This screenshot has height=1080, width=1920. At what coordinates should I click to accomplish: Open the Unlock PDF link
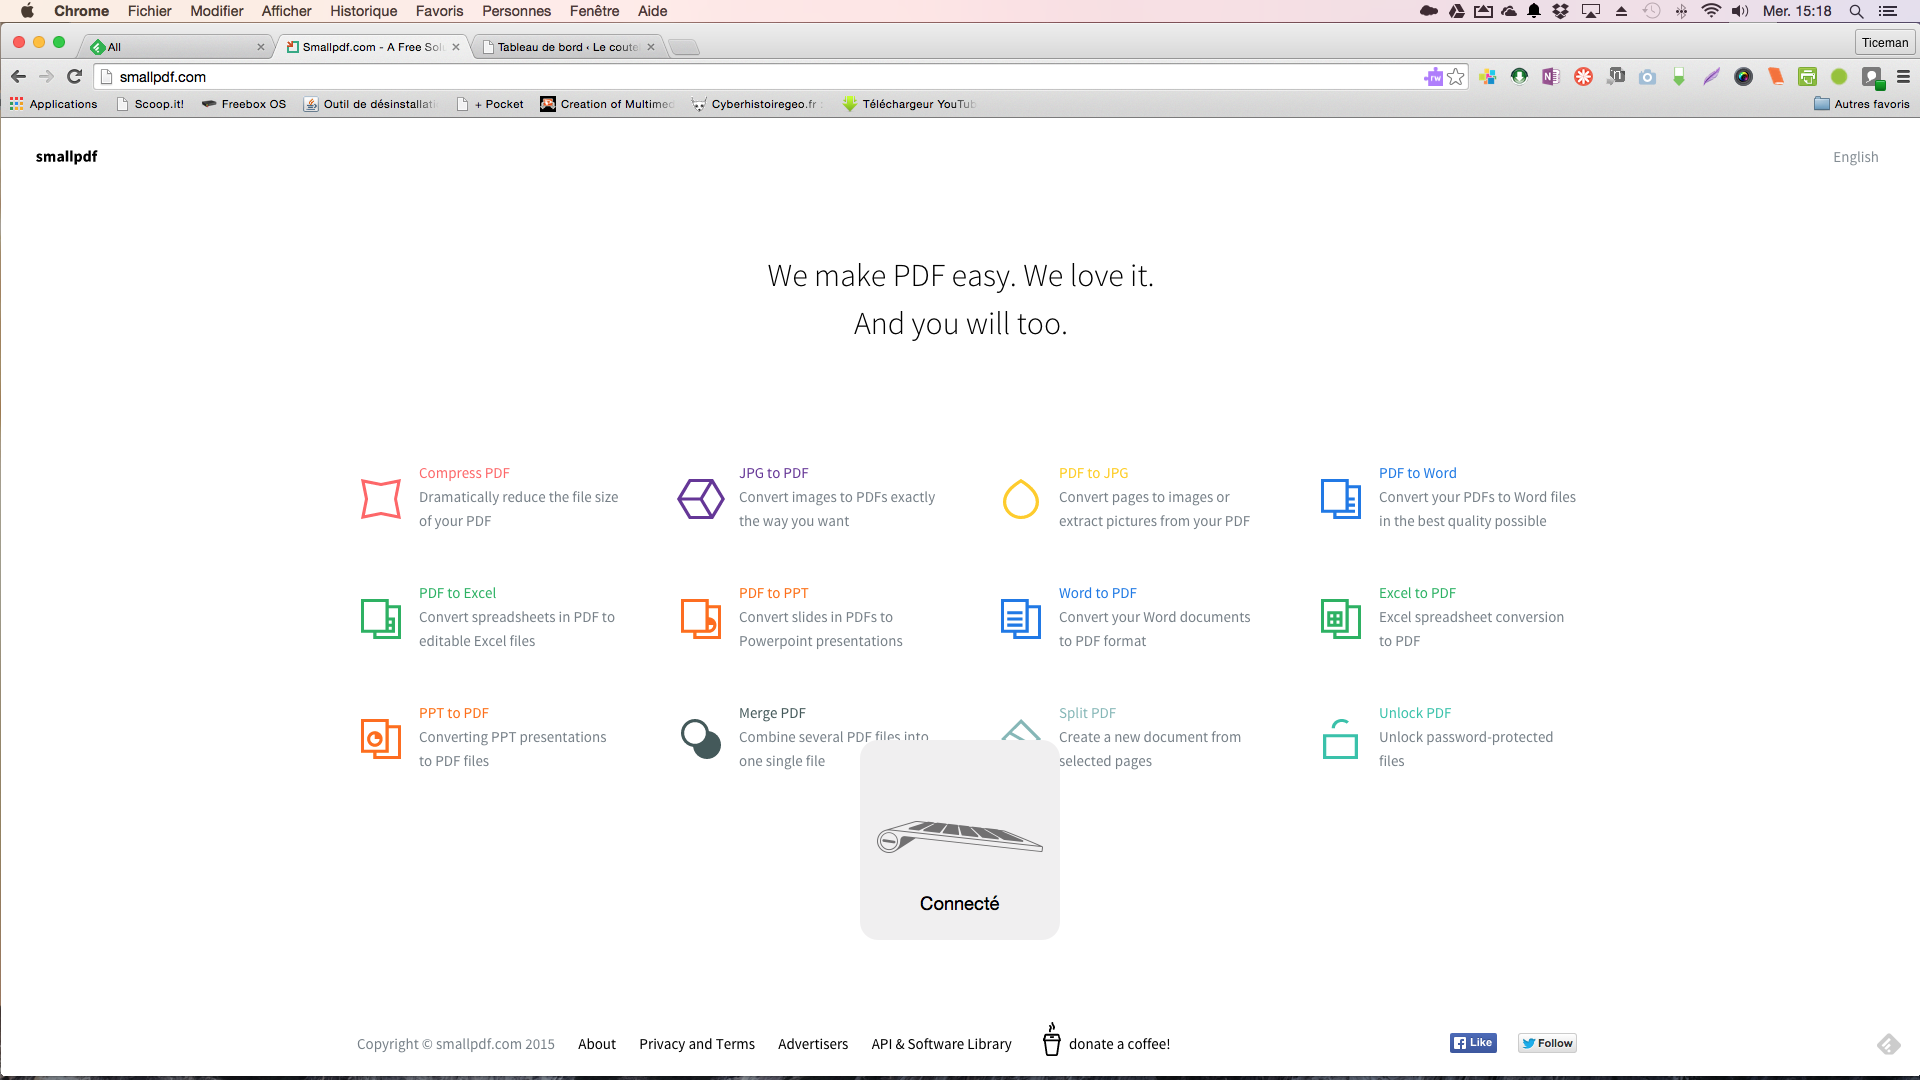(1414, 713)
